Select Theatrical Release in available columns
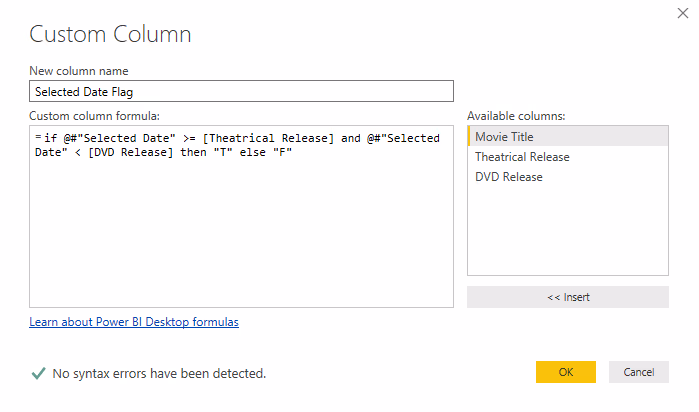The width and height of the screenshot is (699, 412). [x=568, y=157]
